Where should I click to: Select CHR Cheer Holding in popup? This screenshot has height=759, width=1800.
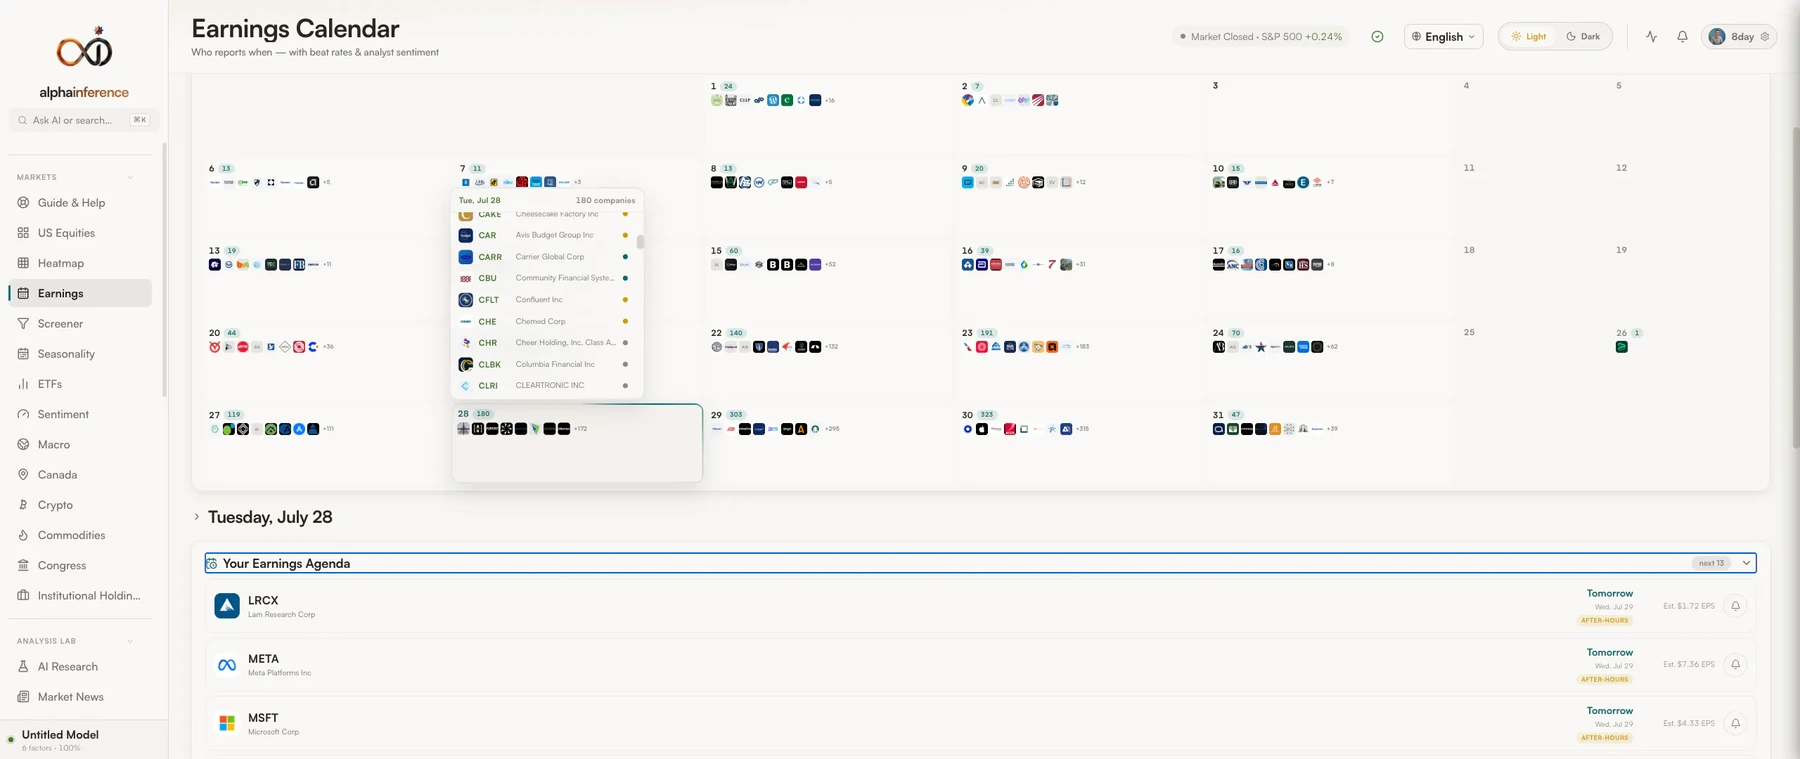click(544, 342)
